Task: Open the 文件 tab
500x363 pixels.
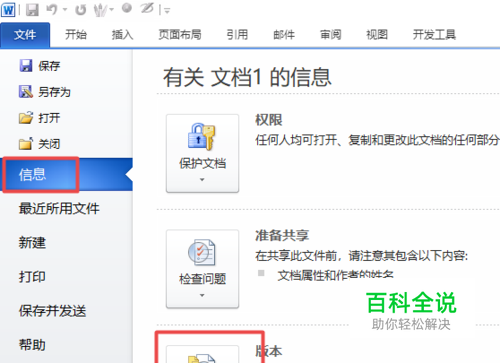Action: point(25,35)
